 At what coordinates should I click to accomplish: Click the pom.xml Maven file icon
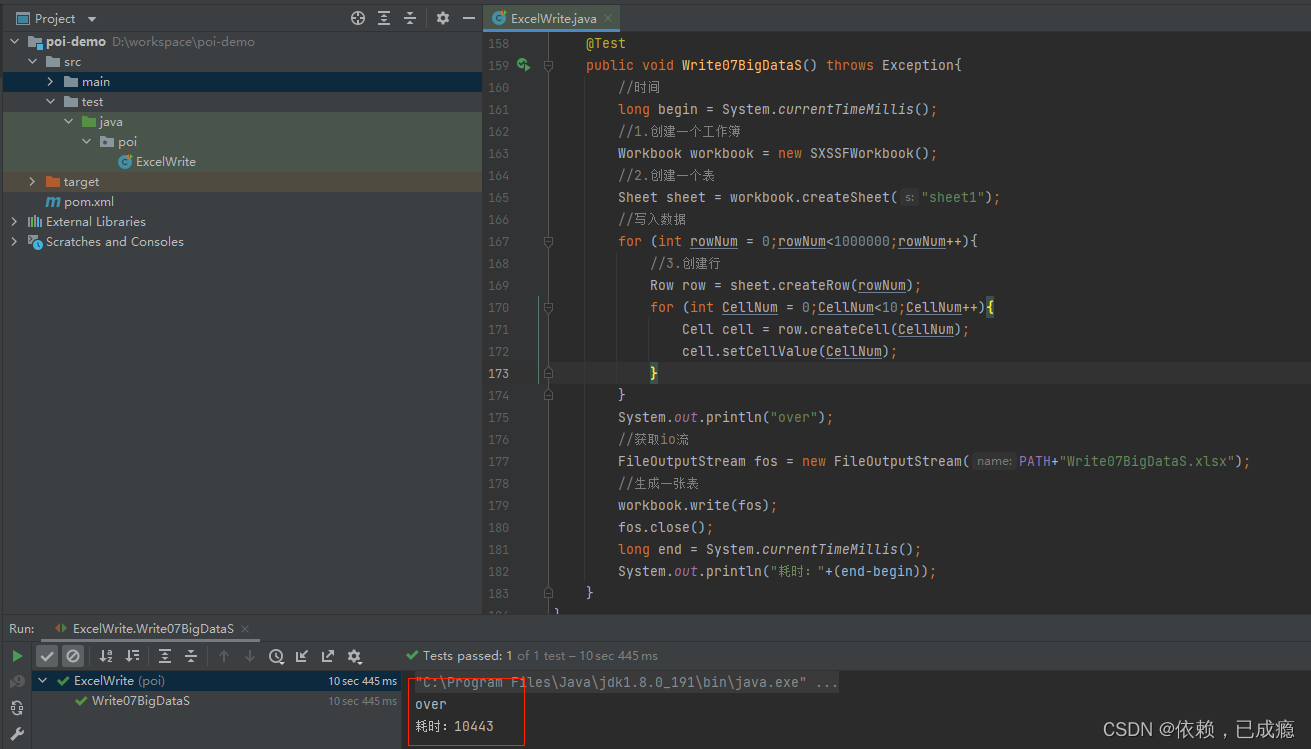coord(54,202)
